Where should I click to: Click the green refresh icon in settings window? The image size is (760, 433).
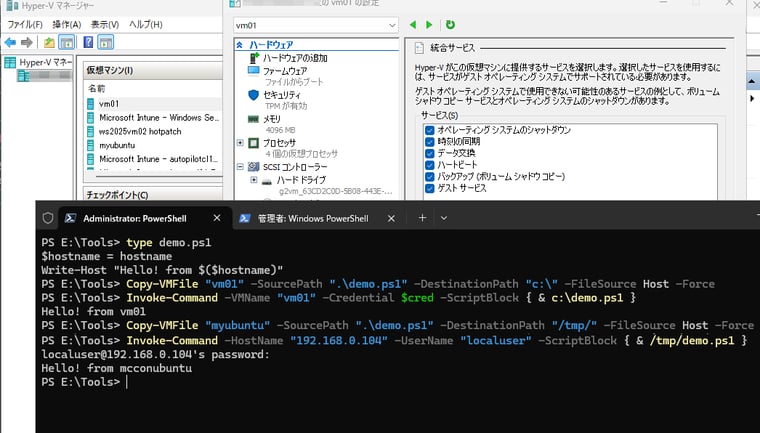[x=450, y=25]
